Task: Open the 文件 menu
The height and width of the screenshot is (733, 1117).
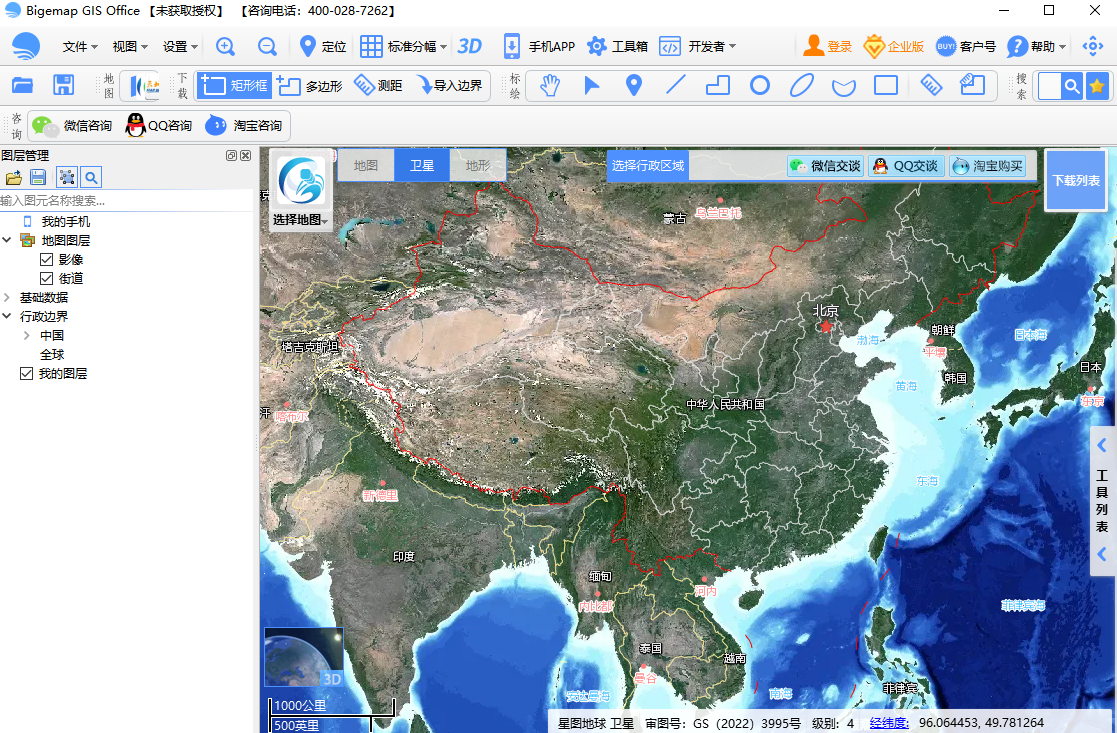Action: point(79,47)
